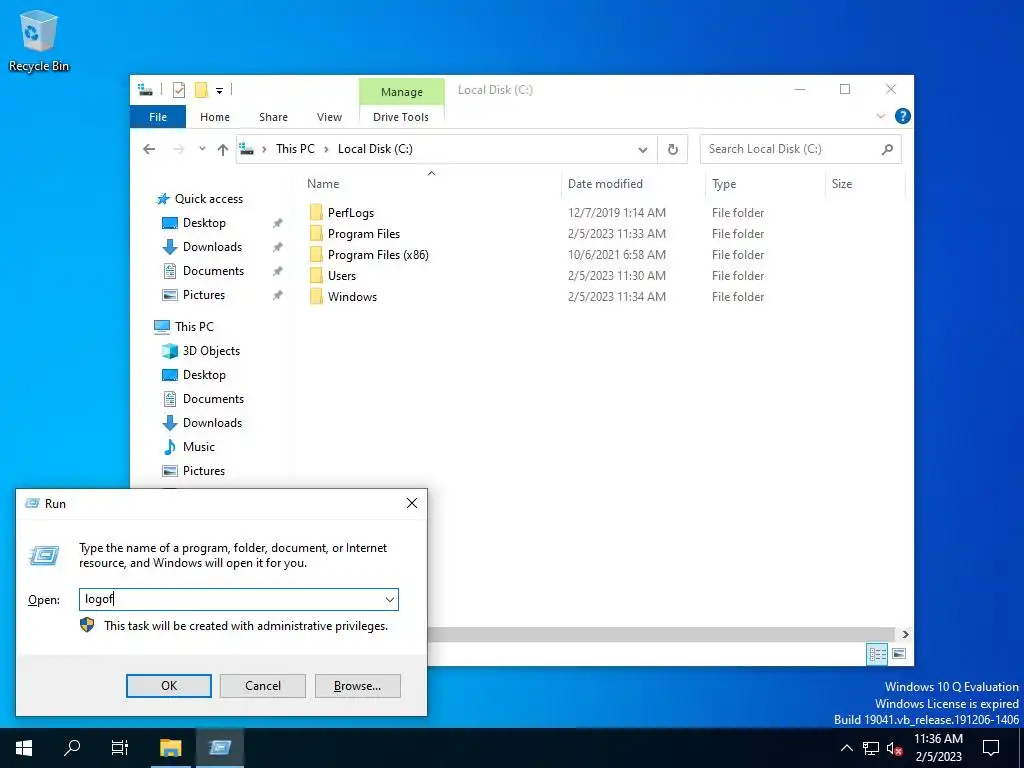The image size is (1024, 768).
Task: Open taskbar Search
Action: click(x=72, y=748)
